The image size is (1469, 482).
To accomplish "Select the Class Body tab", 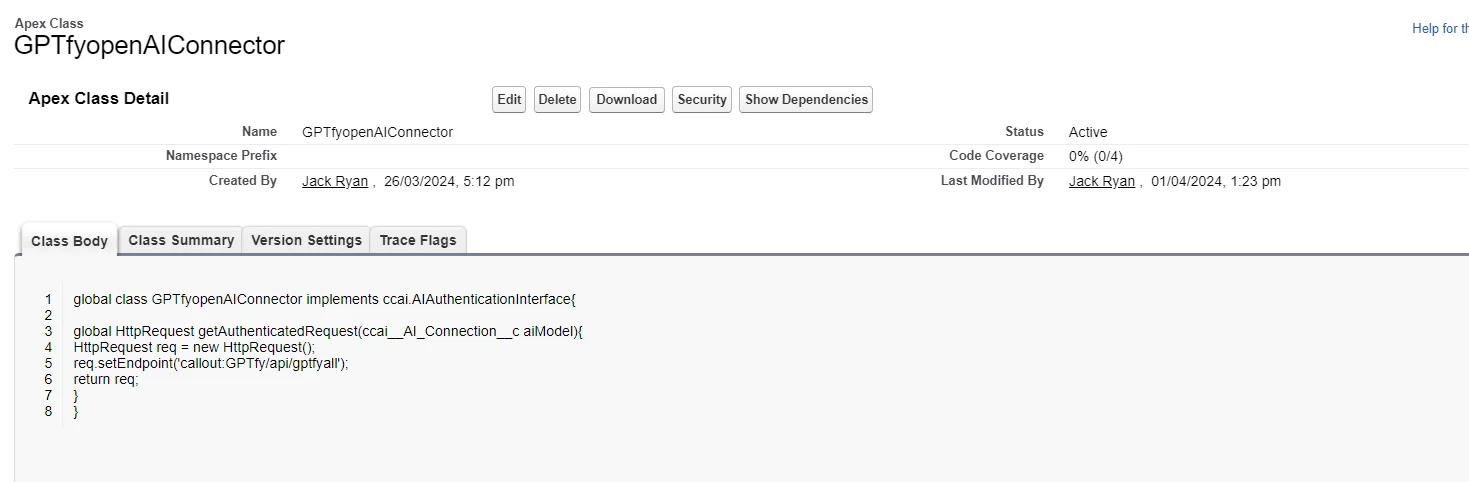I will 69,241.
